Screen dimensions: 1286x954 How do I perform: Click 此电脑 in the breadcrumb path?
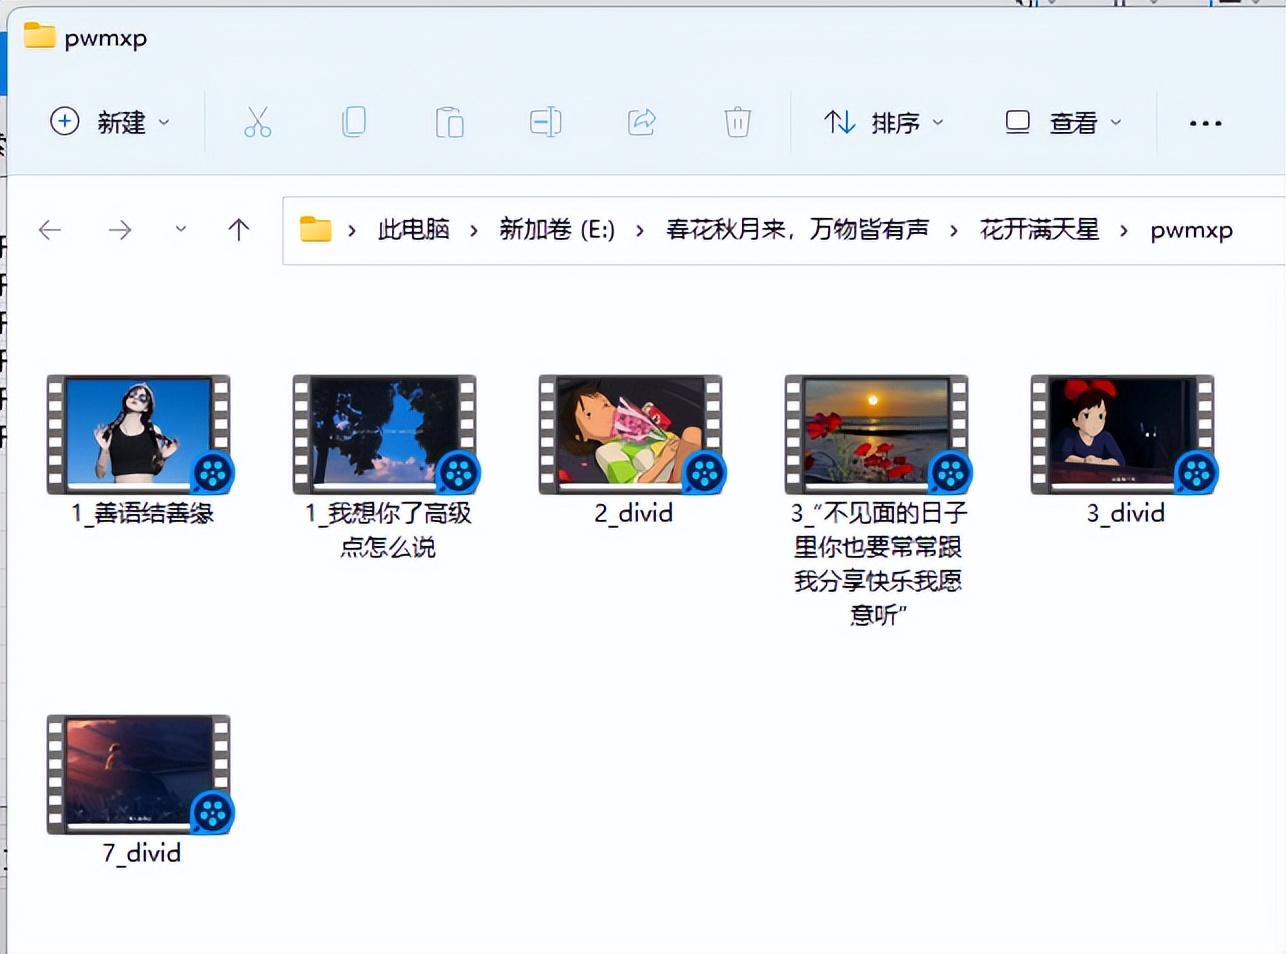coord(413,229)
